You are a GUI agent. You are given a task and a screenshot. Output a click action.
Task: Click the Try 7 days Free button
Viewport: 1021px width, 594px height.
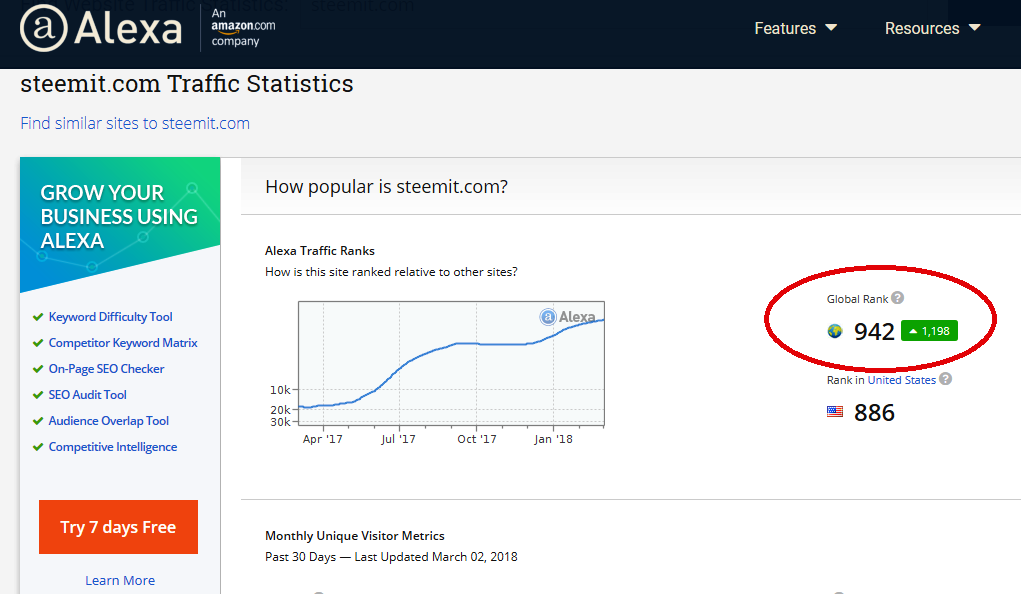point(119,527)
